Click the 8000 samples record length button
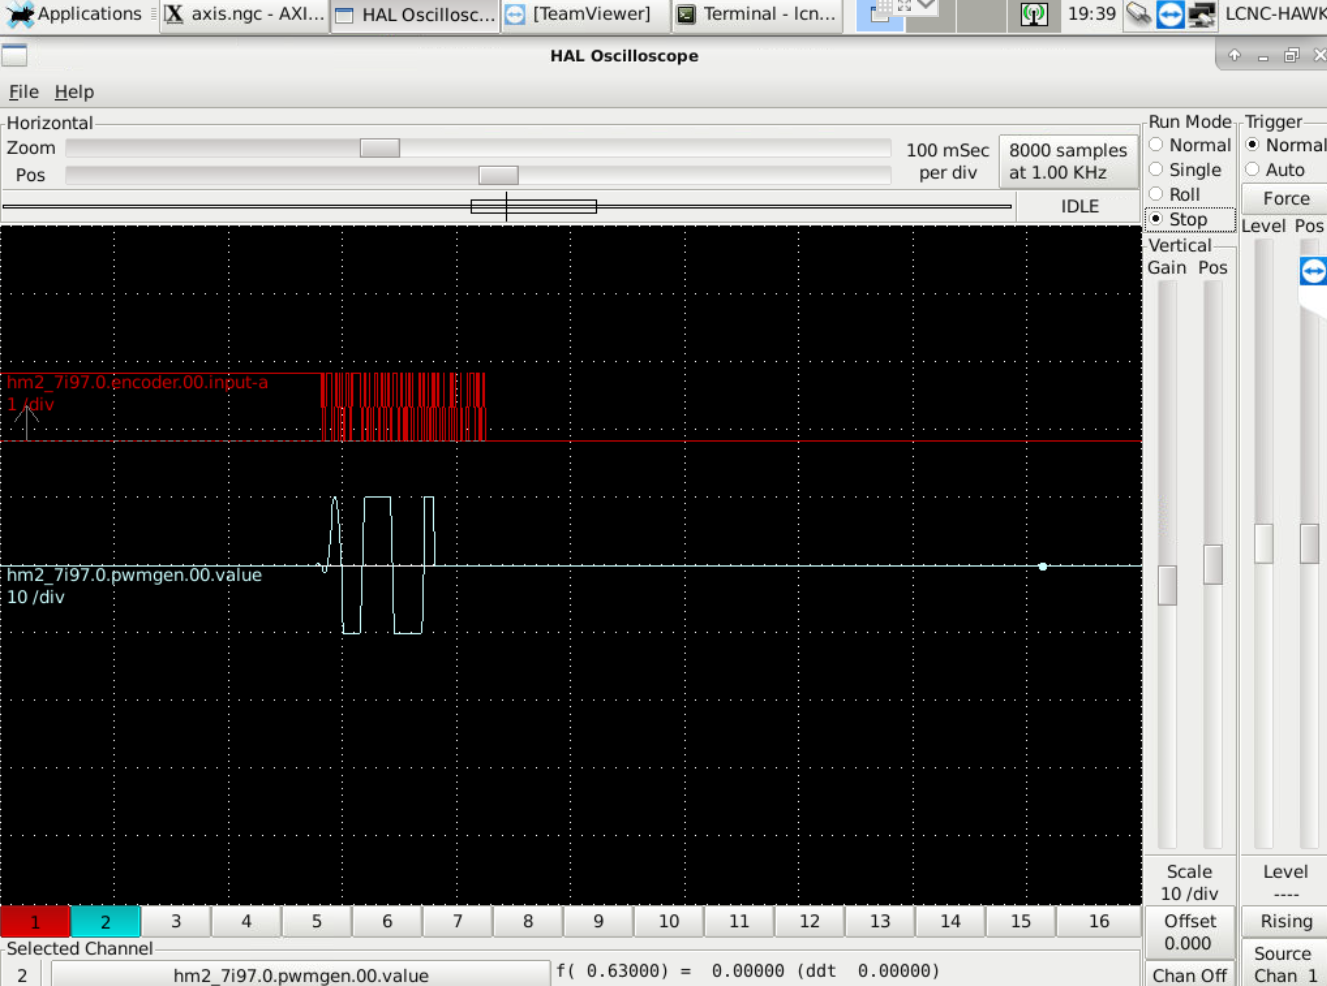This screenshot has height=986, width=1327. (1068, 161)
